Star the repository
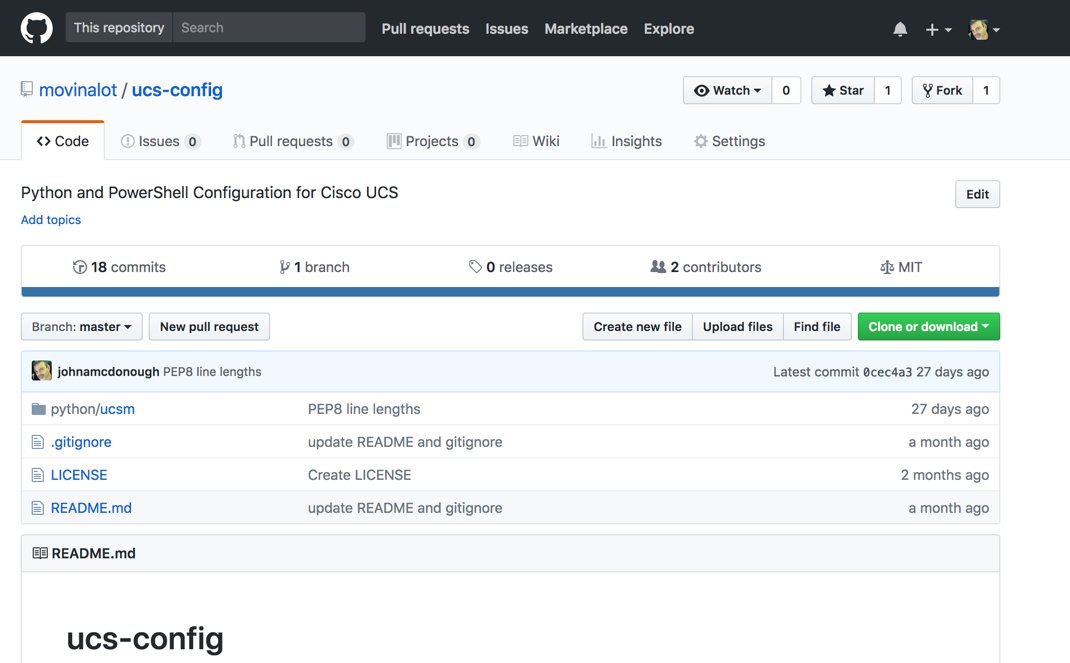1070x663 pixels. point(843,90)
